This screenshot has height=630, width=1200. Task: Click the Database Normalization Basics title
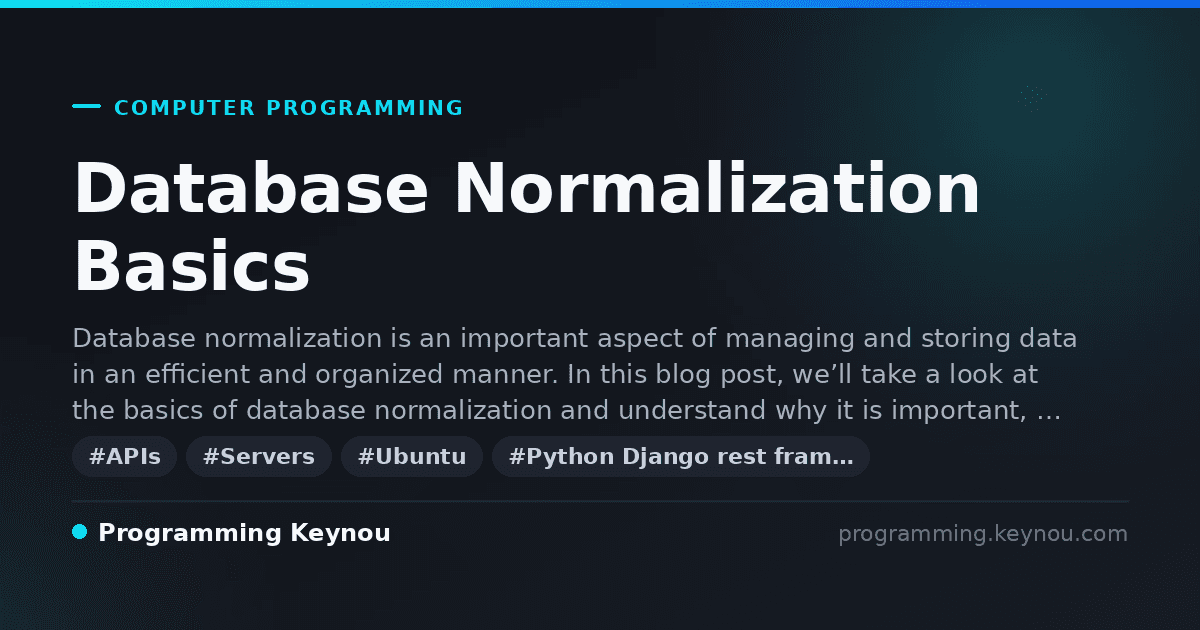[527, 228]
